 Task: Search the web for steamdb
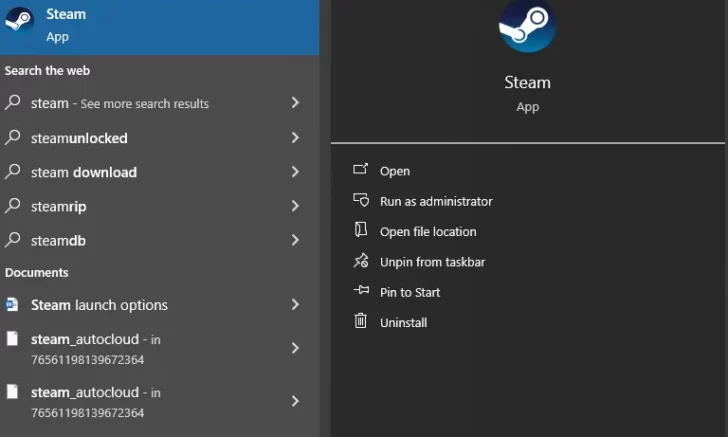pos(159,240)
